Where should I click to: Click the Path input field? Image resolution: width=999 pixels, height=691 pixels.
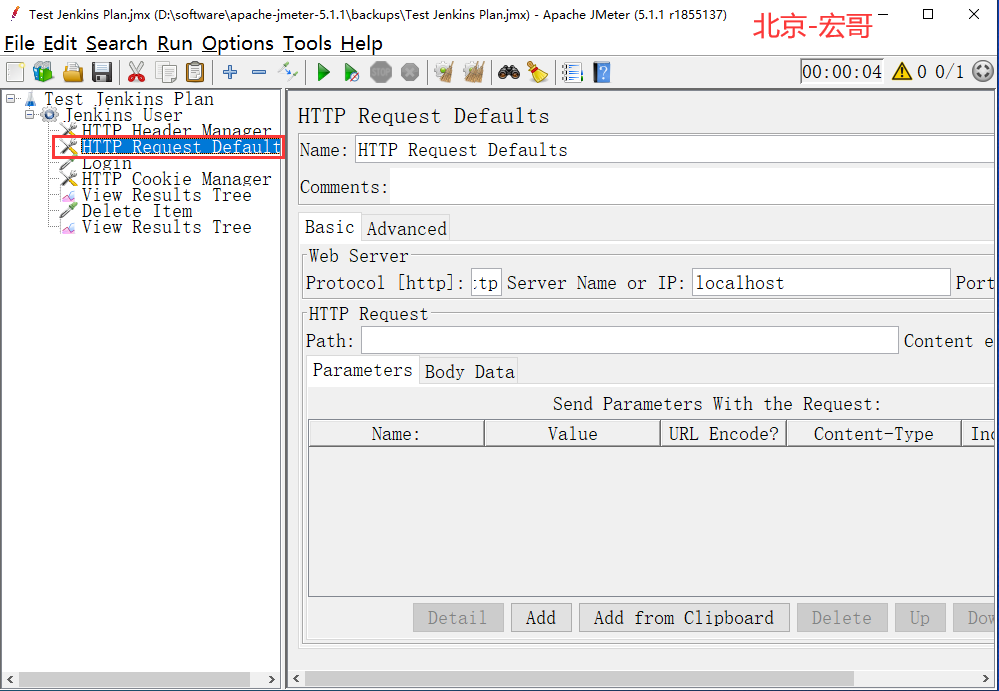click(x=629, y=340)
